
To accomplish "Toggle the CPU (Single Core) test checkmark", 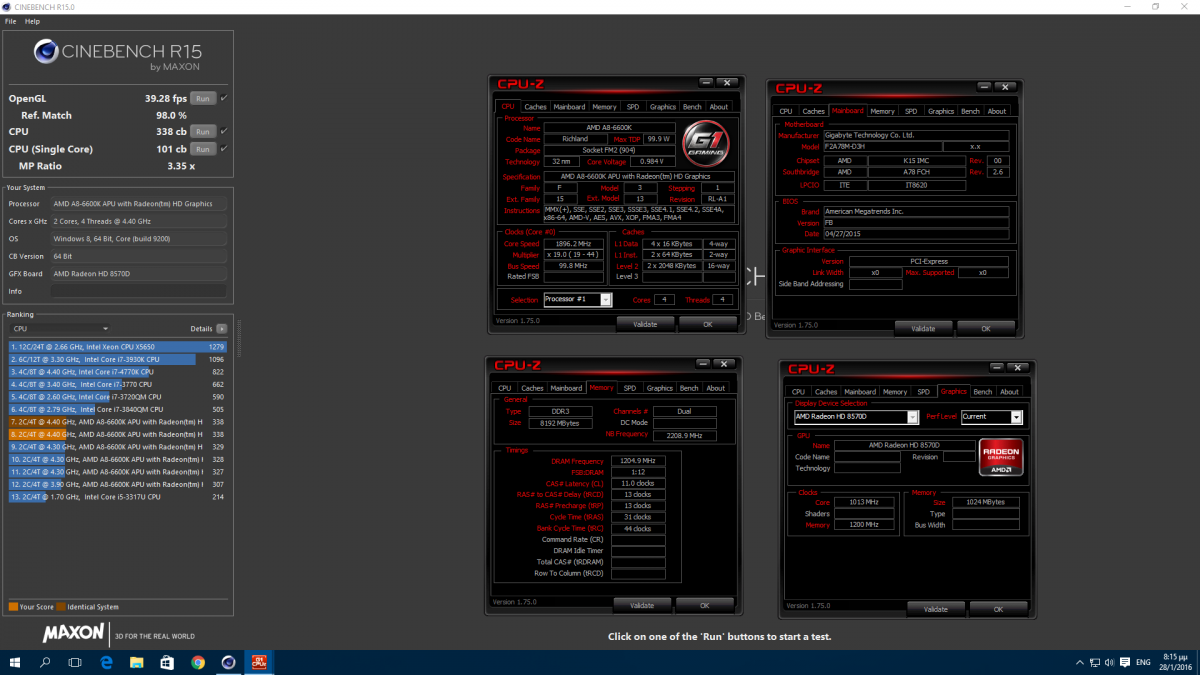I will 224,149.
